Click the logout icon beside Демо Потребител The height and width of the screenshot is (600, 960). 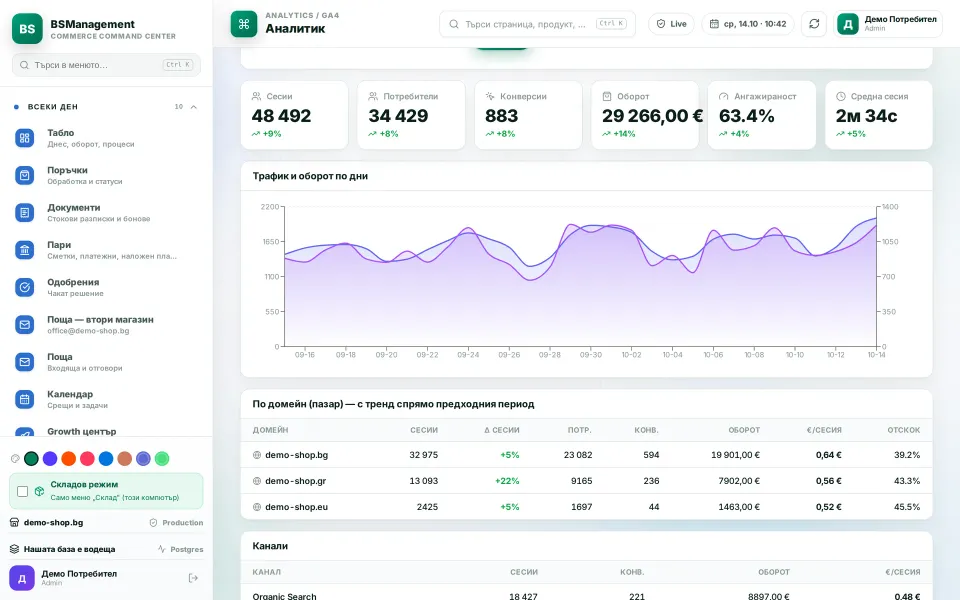coord(193,578)
